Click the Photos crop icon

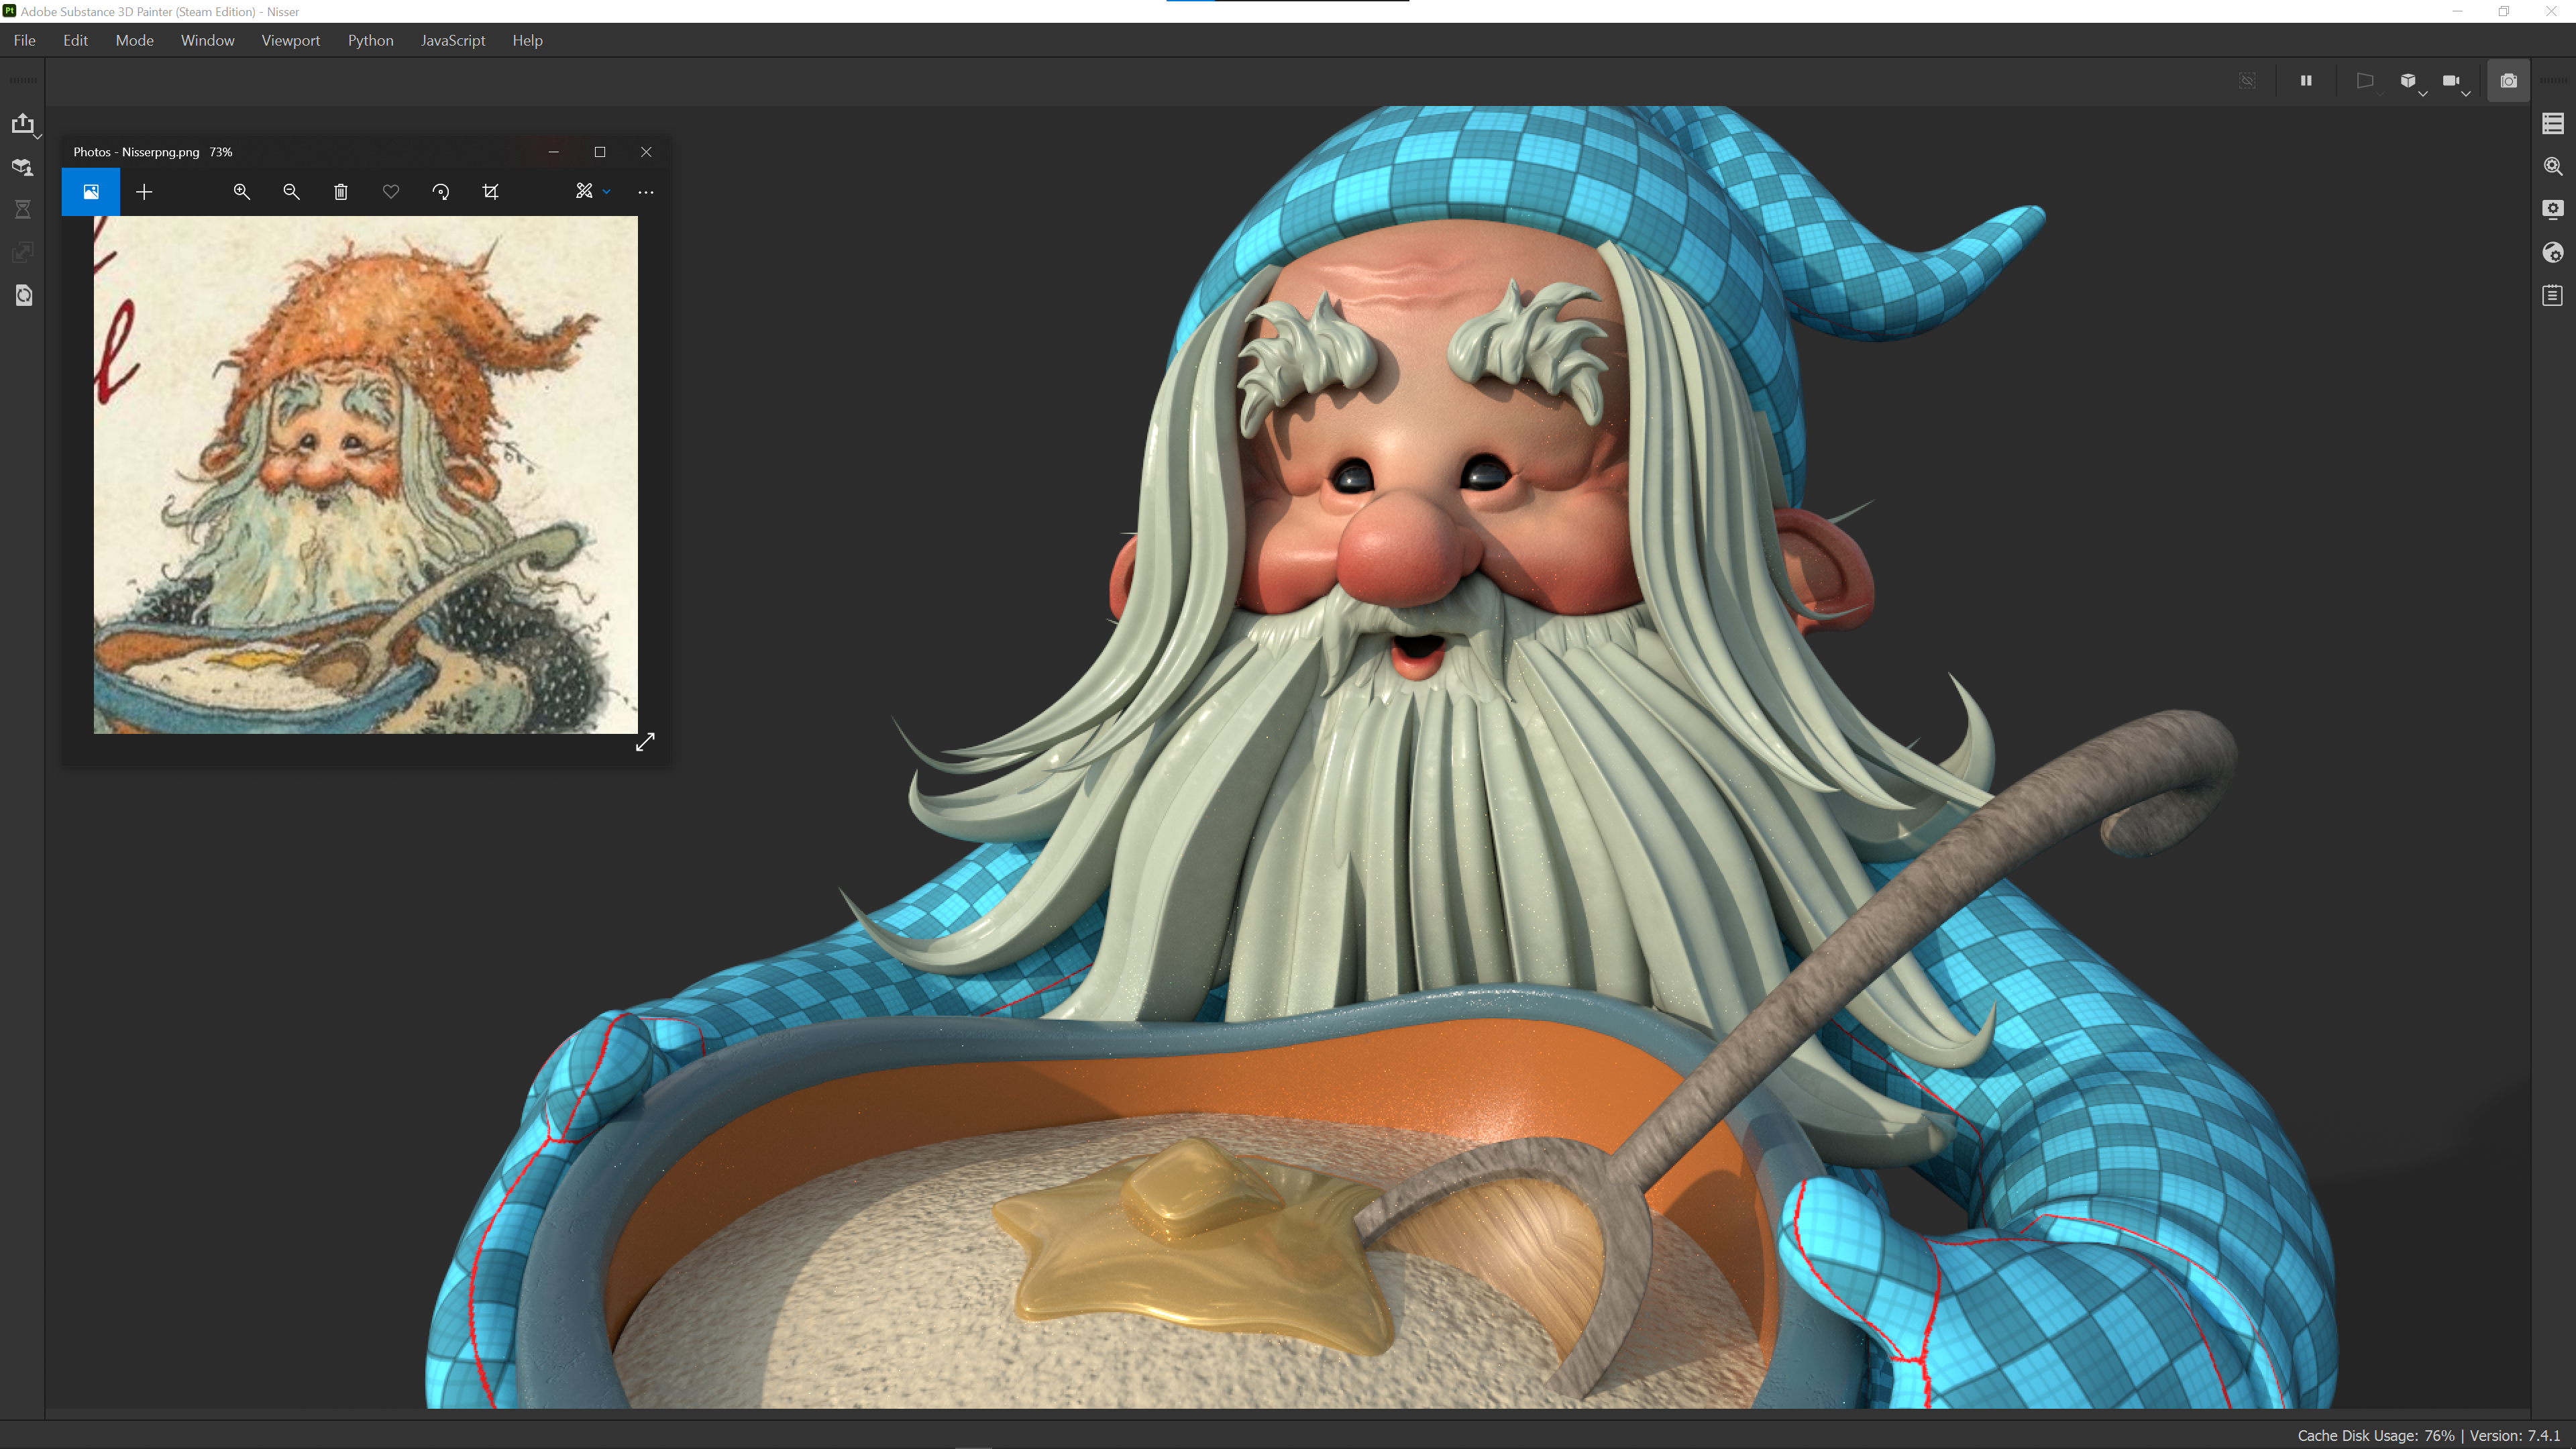(x=491, y=192)
